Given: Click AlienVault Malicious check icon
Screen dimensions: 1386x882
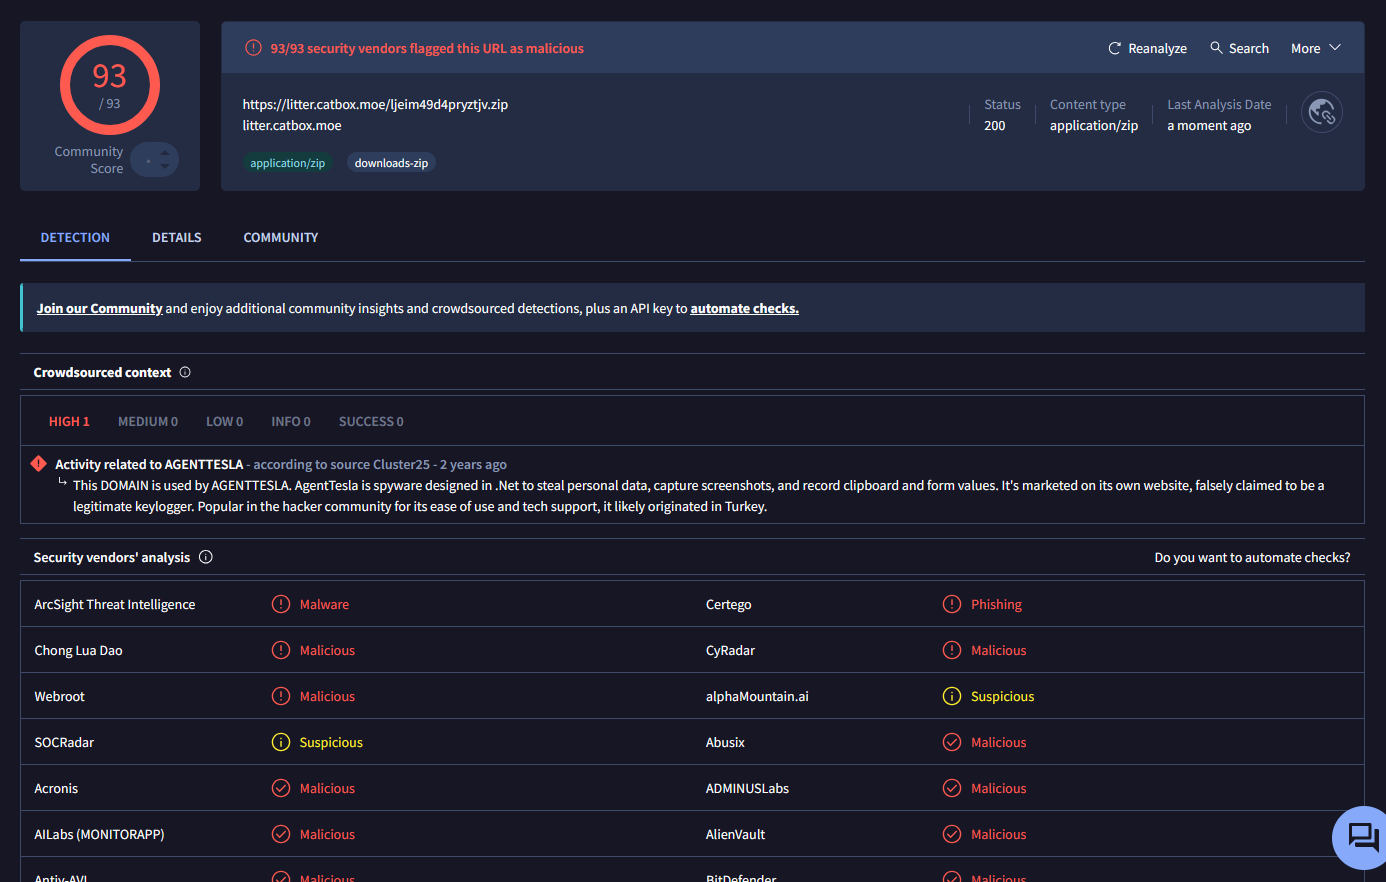Looking at the screenshot, I should (x=952, y=834).
